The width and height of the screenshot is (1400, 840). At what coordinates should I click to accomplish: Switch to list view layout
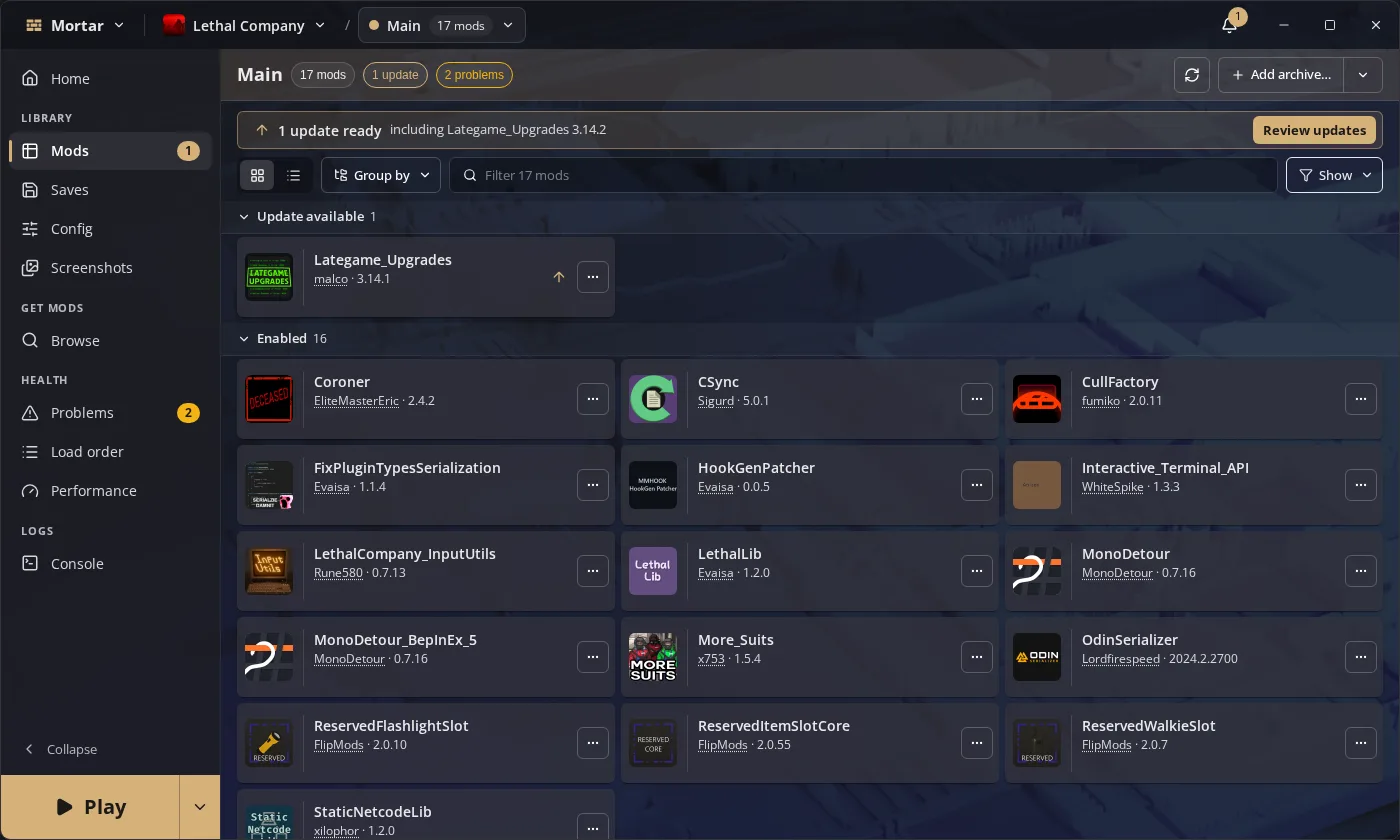coord(293,175)
